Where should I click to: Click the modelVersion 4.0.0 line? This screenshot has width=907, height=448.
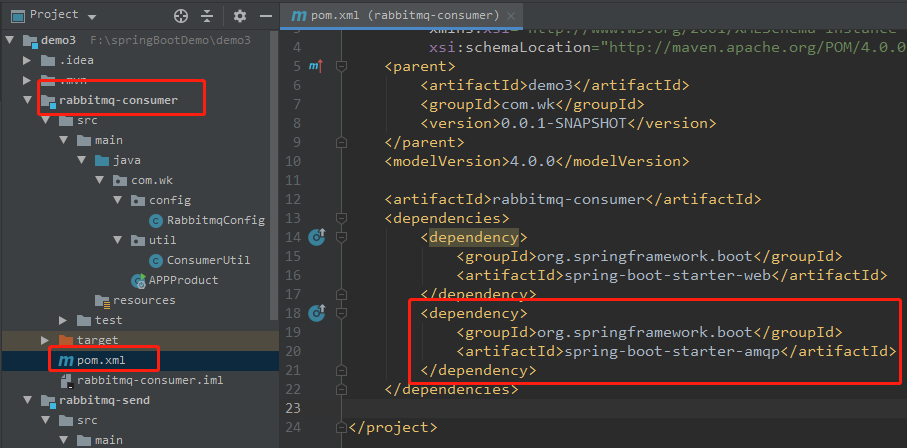click(537, 161)
